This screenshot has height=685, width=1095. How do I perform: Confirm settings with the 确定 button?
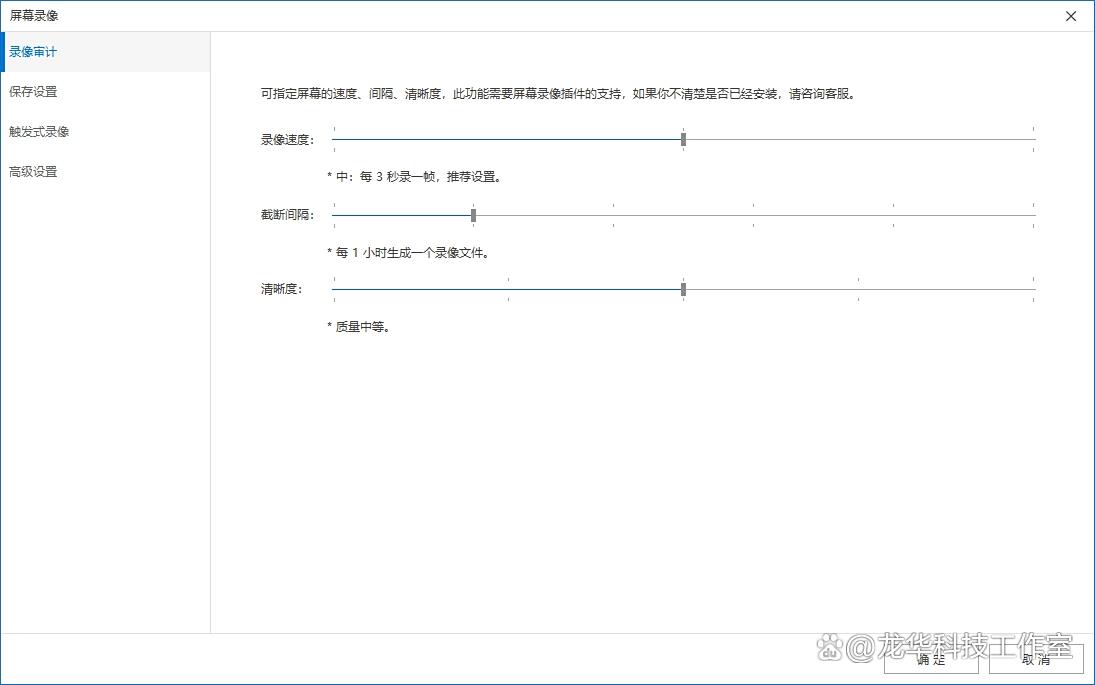pyautogui.click(x=931, y=659)
